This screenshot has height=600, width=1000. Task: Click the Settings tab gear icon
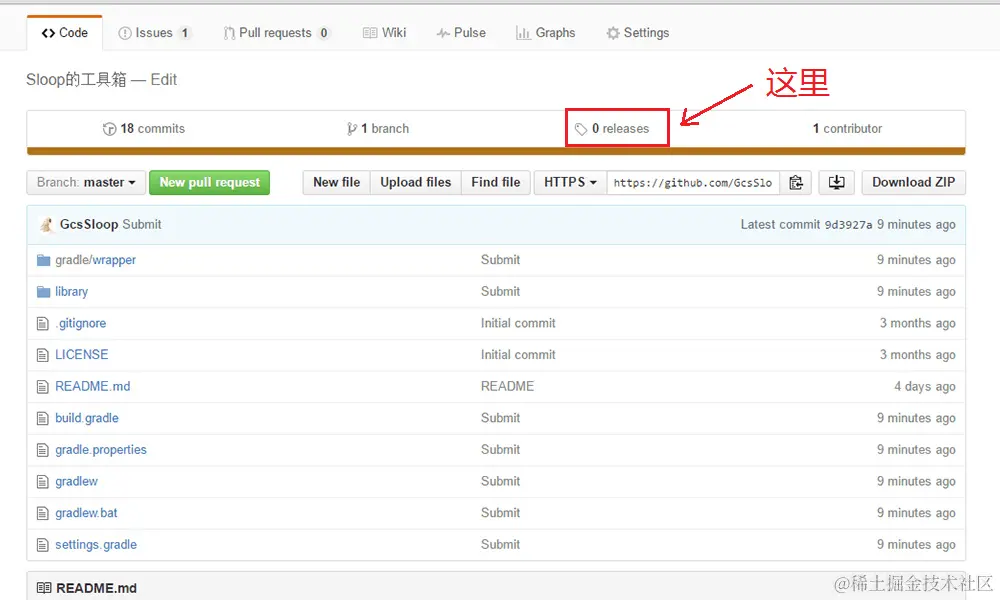point(613,33)
